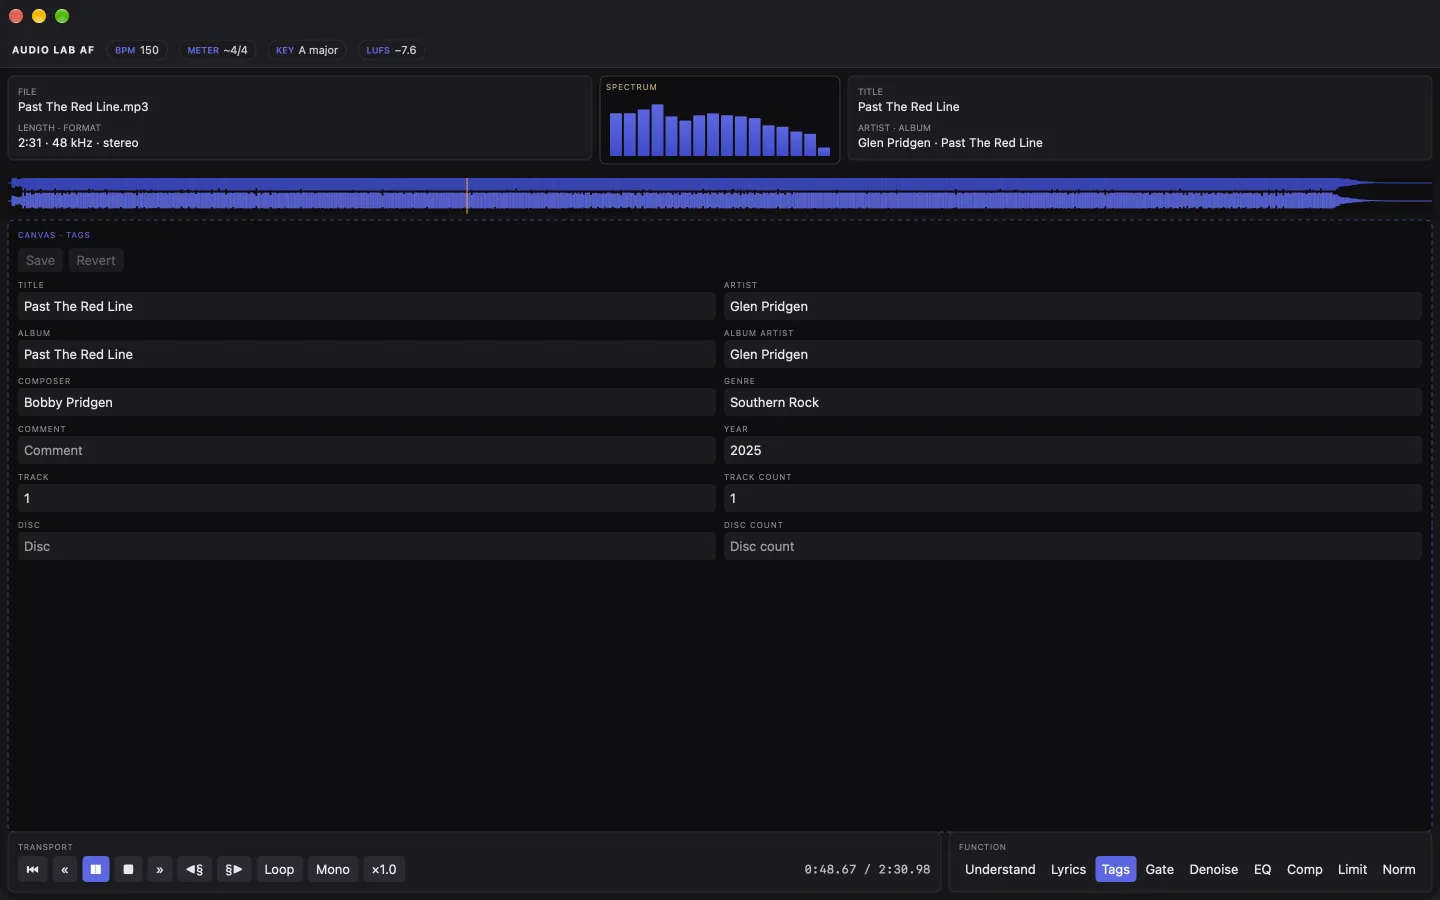
Task: Fast forward with the » button
Action: 160,870
